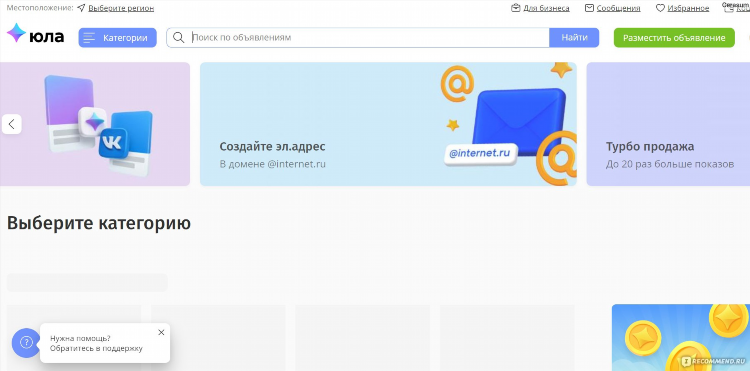
Task: Open the Выберите регион link
Action: point(121,8)
